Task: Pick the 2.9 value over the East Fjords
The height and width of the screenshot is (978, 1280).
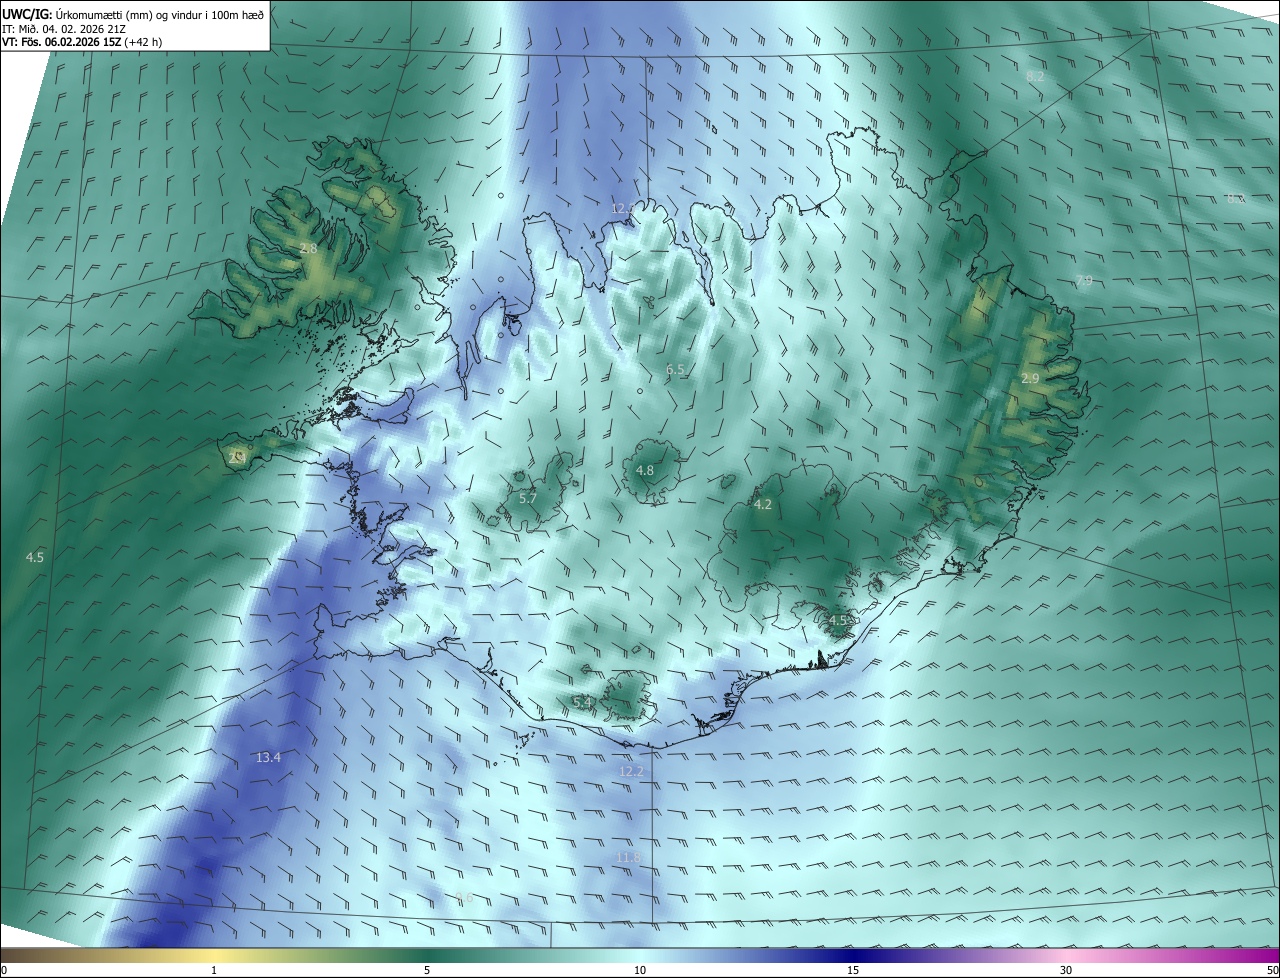Action: tap(1030, 378)
